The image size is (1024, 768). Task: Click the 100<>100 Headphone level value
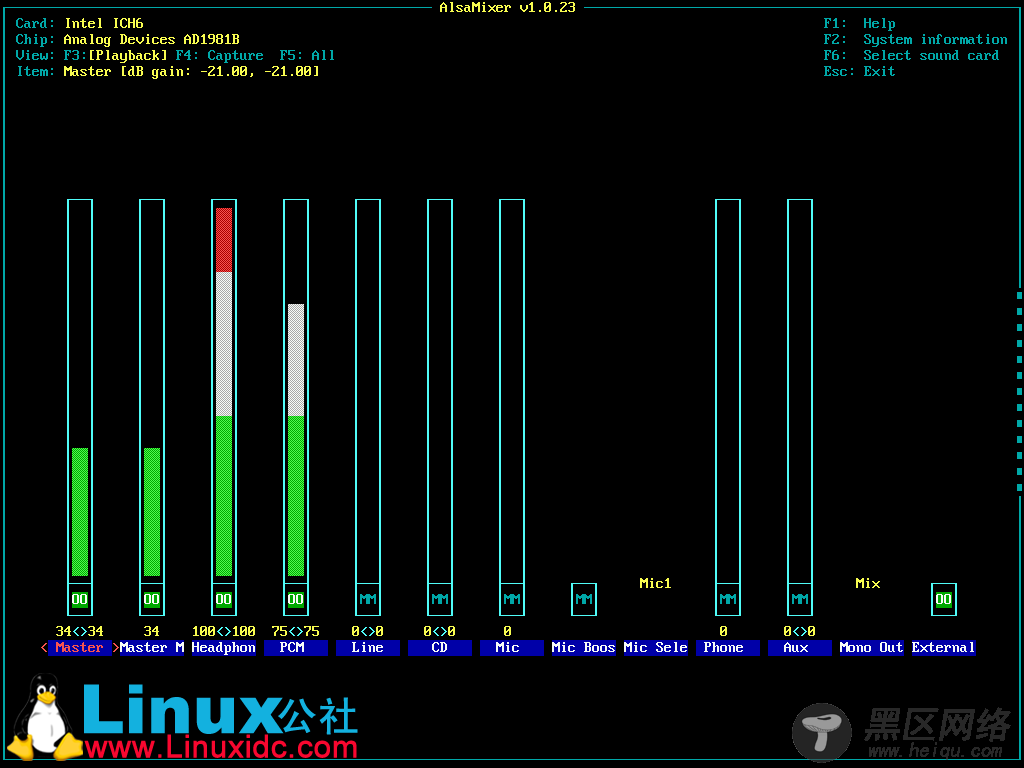click(x=224, y=632)
